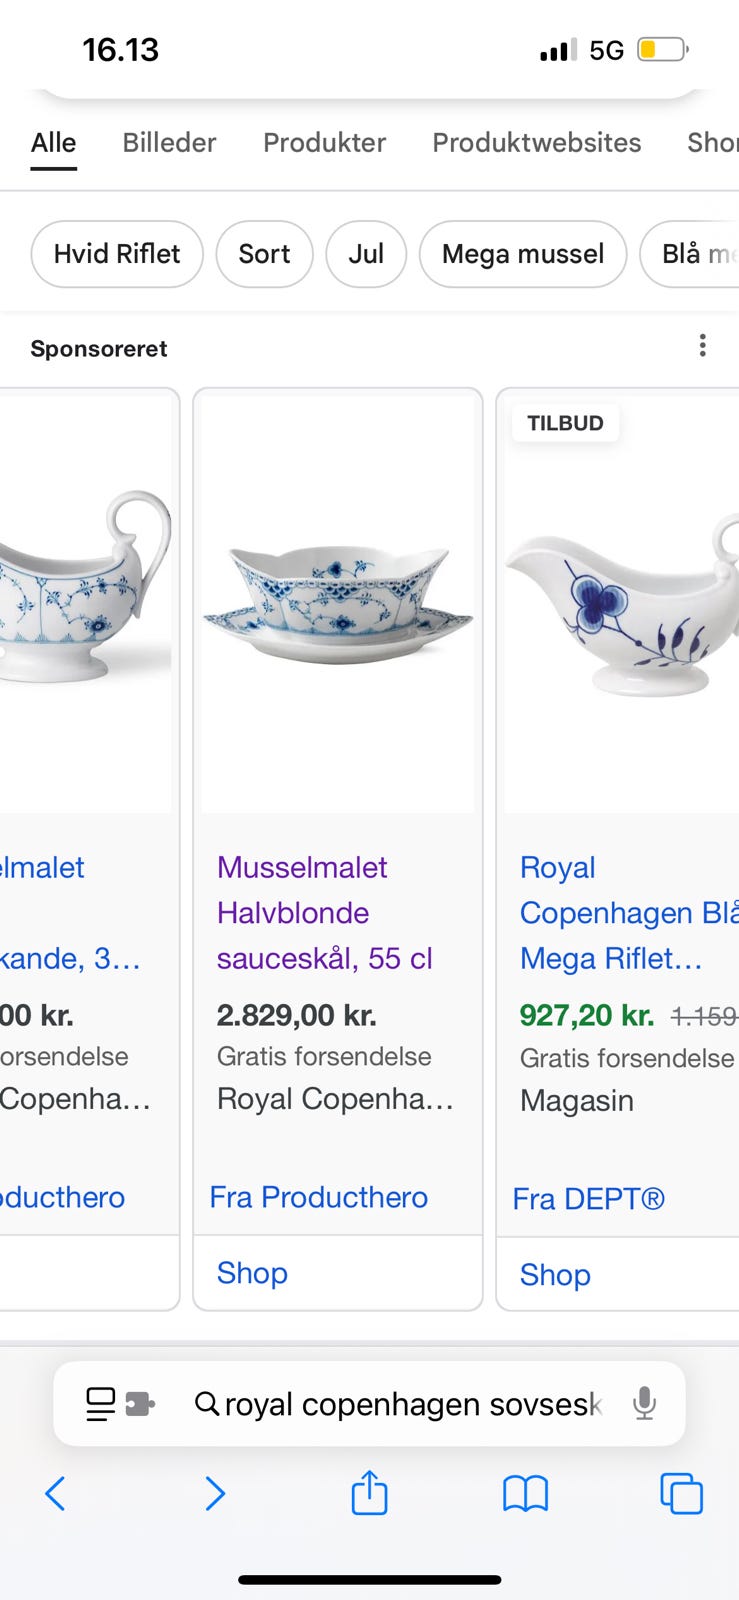739x1600 pixels.
Task: Tap the Share icon in the bottom toolbar
Action: pos(369,1495)
